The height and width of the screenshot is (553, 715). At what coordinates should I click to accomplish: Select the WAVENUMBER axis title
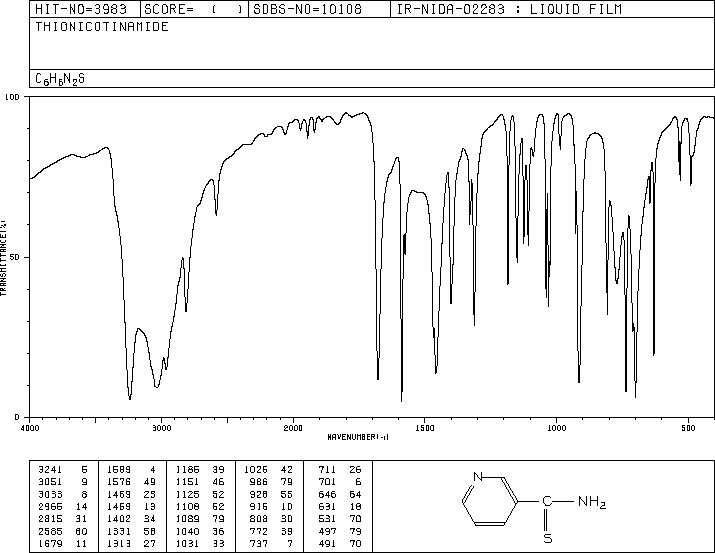[x=358, y=437]
